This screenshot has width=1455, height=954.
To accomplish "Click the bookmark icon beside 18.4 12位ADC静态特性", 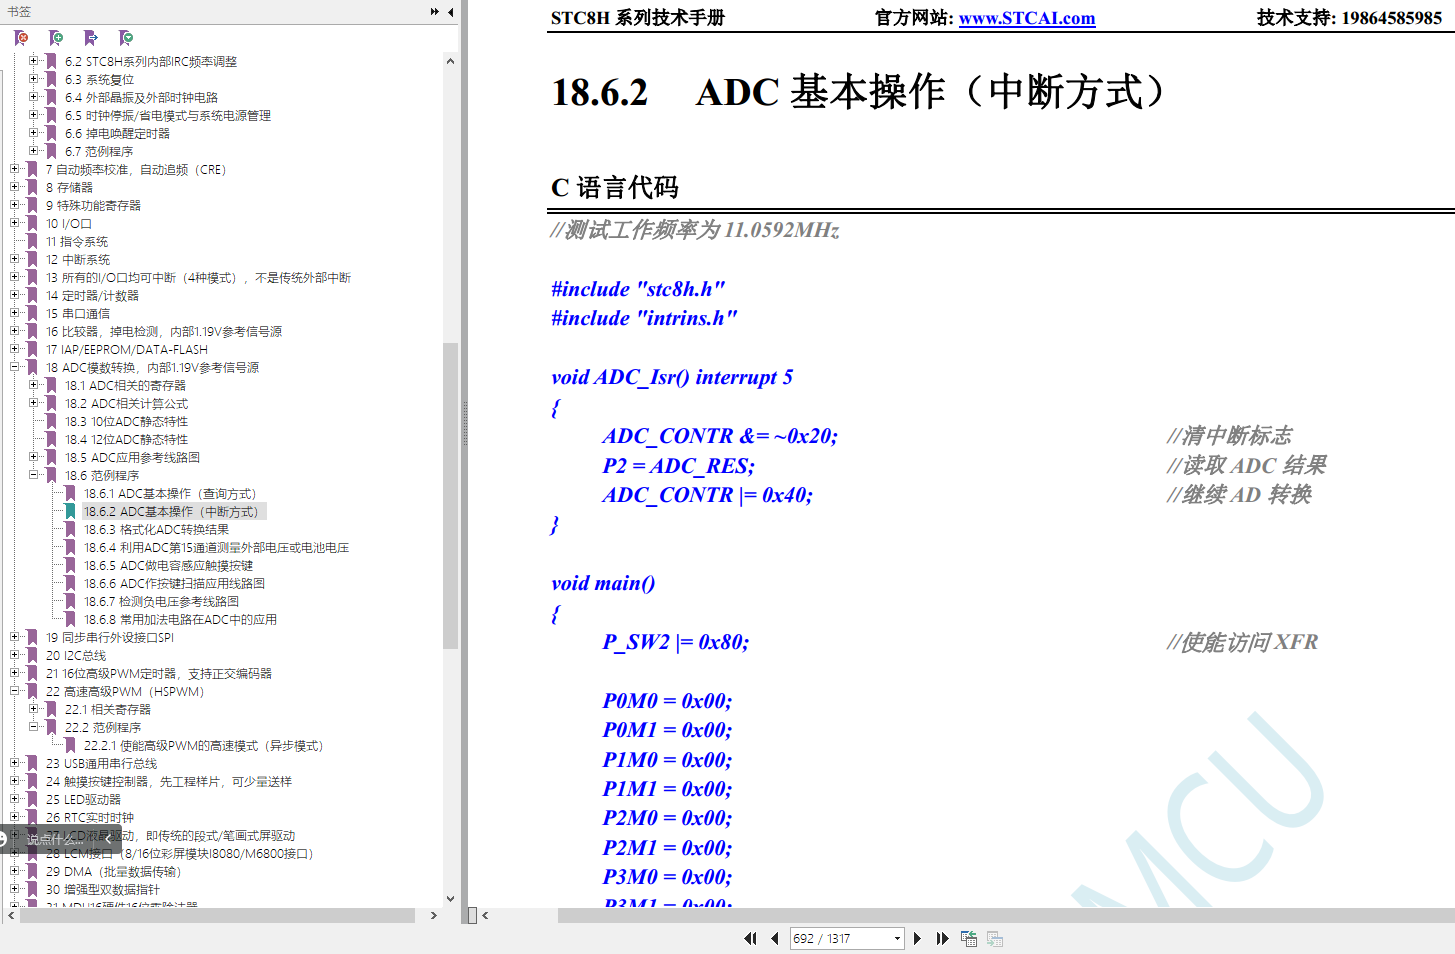I will [x=52, y=440].
